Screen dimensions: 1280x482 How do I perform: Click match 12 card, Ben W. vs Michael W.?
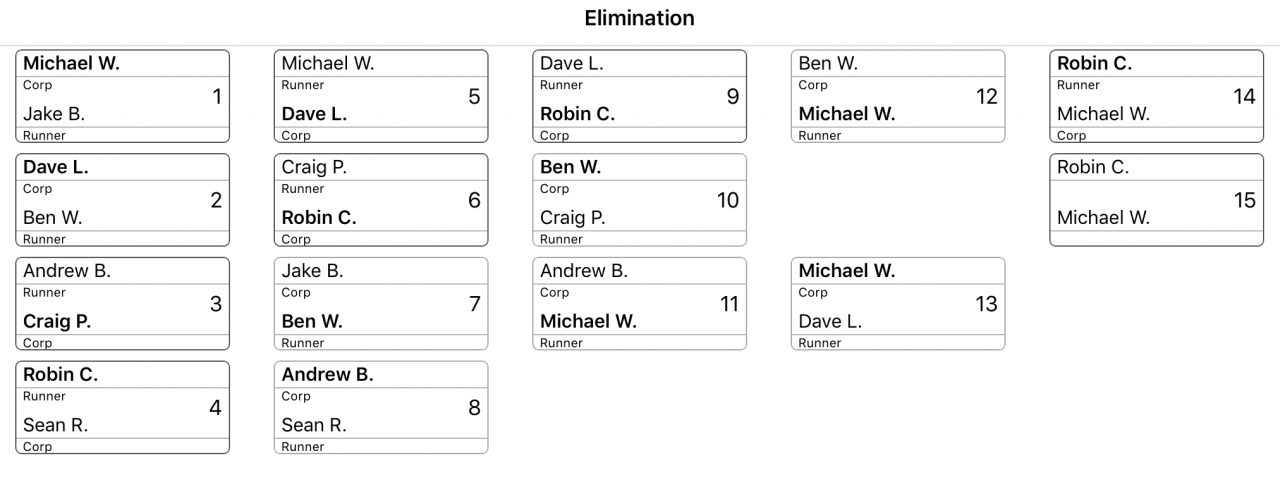pyautogui.click(x=898, y=97)
